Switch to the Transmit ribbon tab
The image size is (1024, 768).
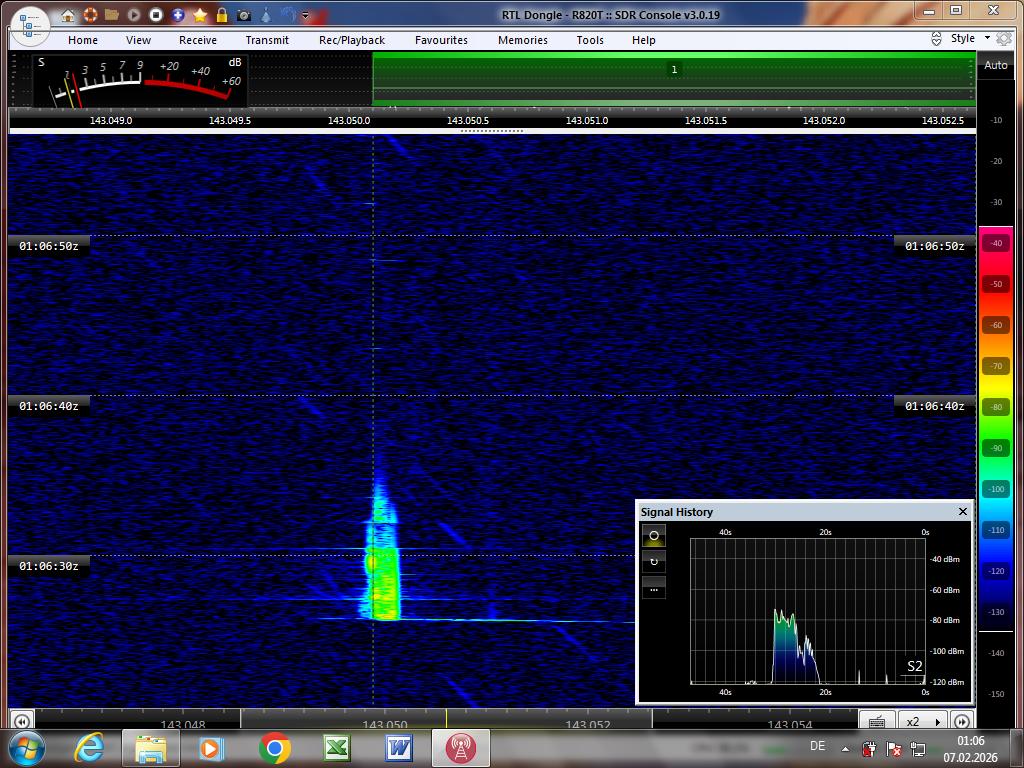tap(267, 40)
